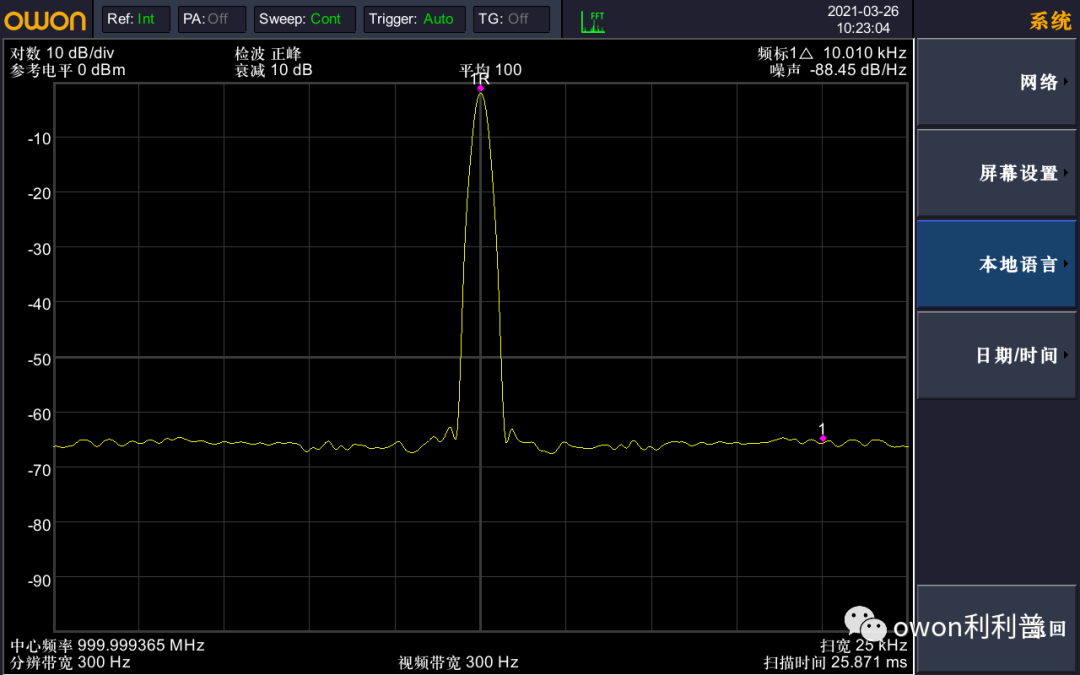Toggle the Ref: Int indicator

[136, 19]
